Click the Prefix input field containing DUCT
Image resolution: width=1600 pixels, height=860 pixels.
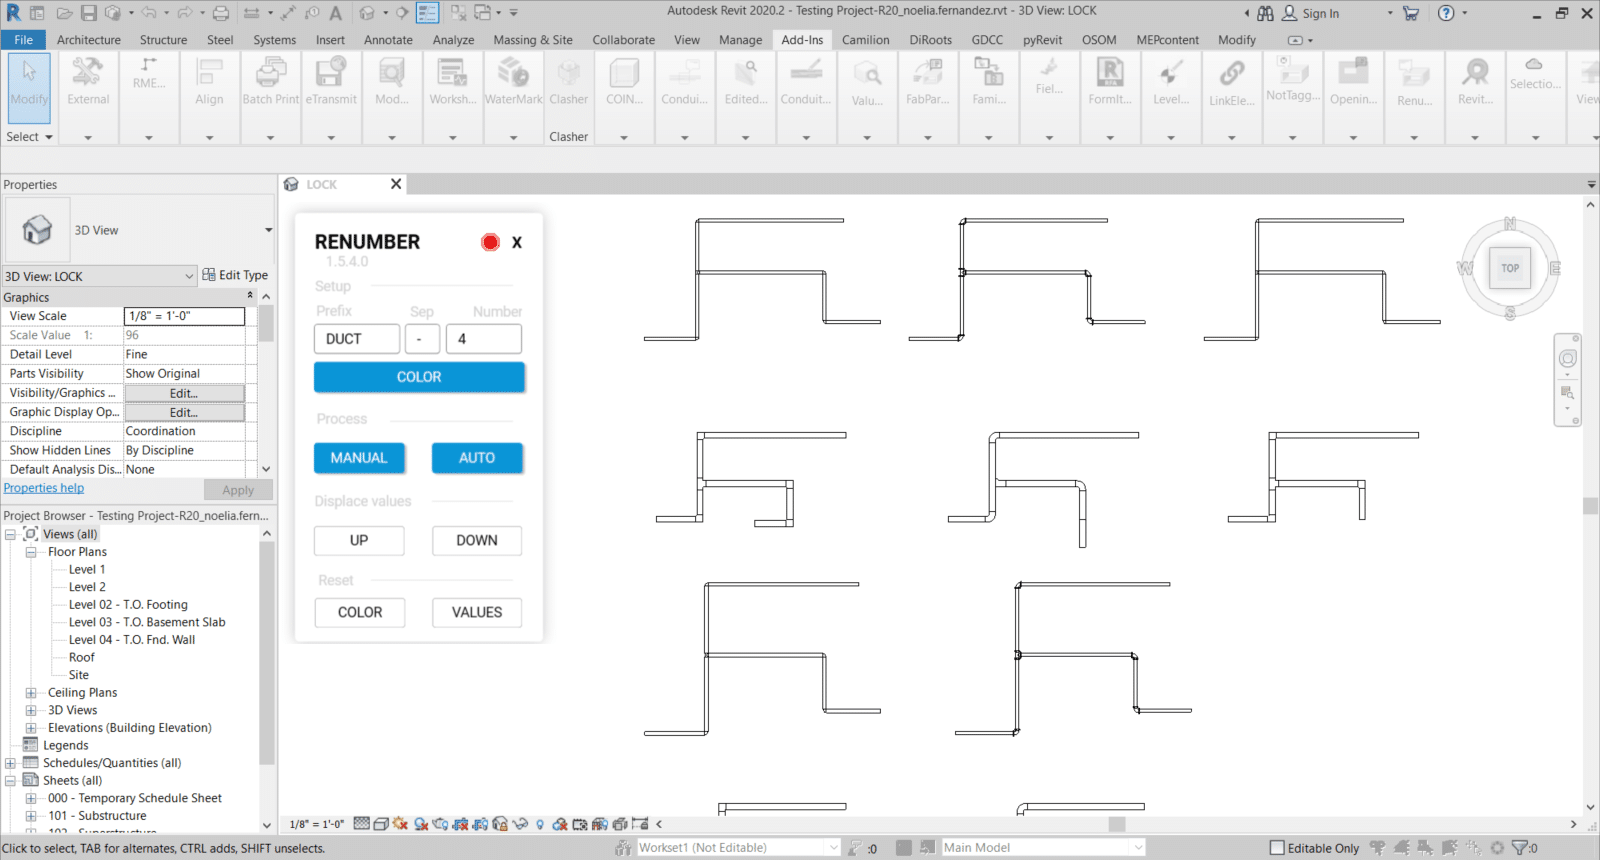point(357,339)
